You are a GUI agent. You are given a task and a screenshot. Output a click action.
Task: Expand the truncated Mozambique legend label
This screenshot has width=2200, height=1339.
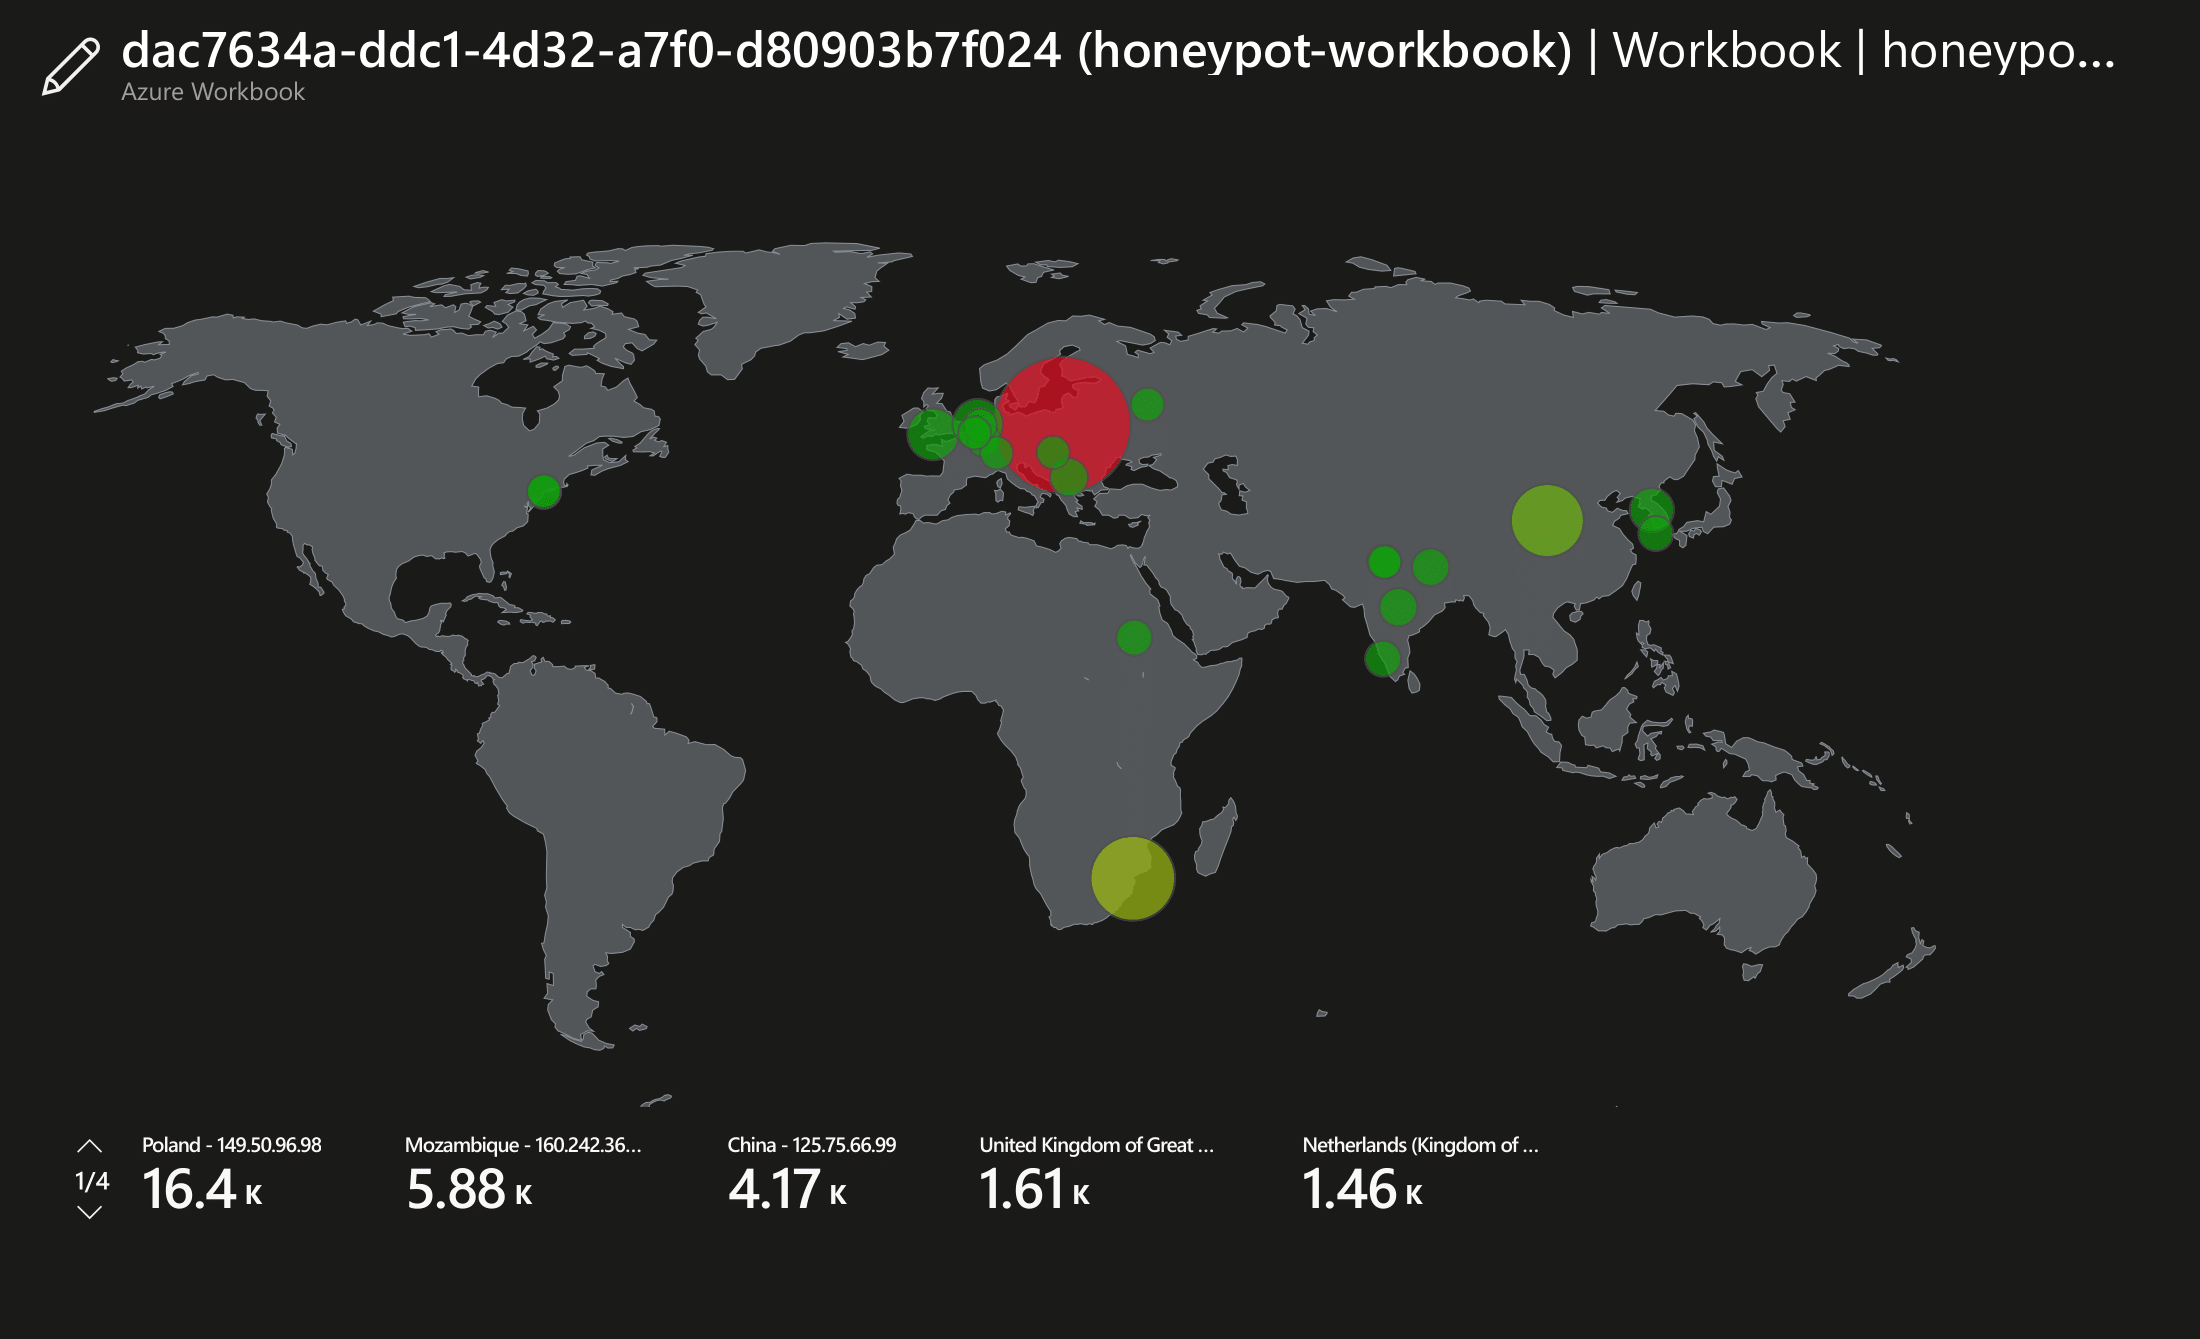tap(524, 1146)
